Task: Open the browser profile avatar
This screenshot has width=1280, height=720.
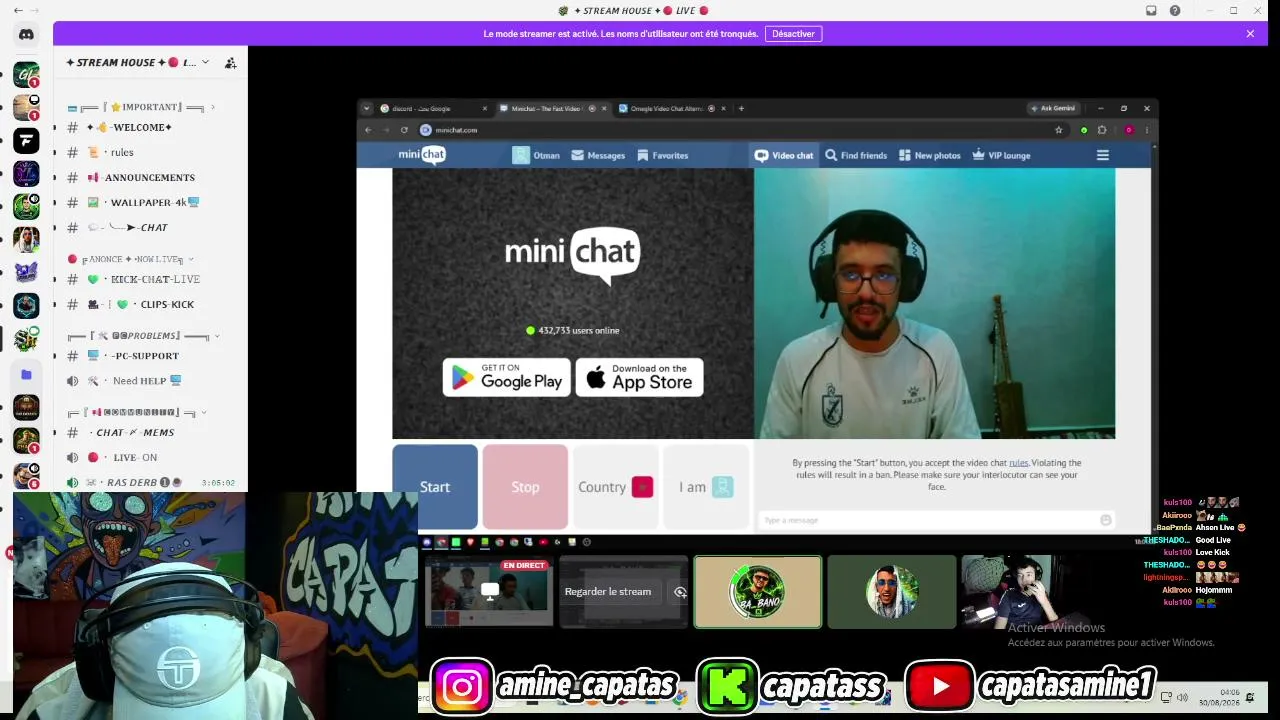Action: click(1129, 130)
